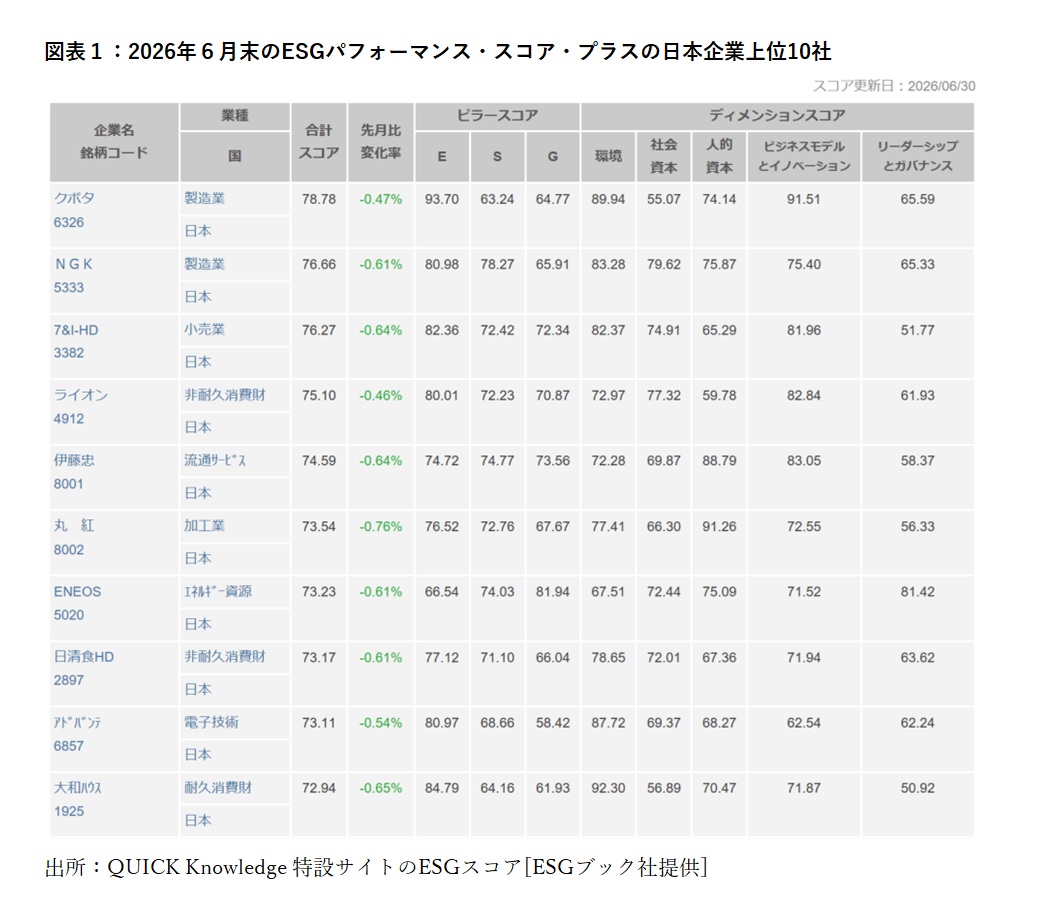Click the 企業名 銘柄コード header
The height and width of the screenshot is (919, 1037).
[x=114, y=142]
